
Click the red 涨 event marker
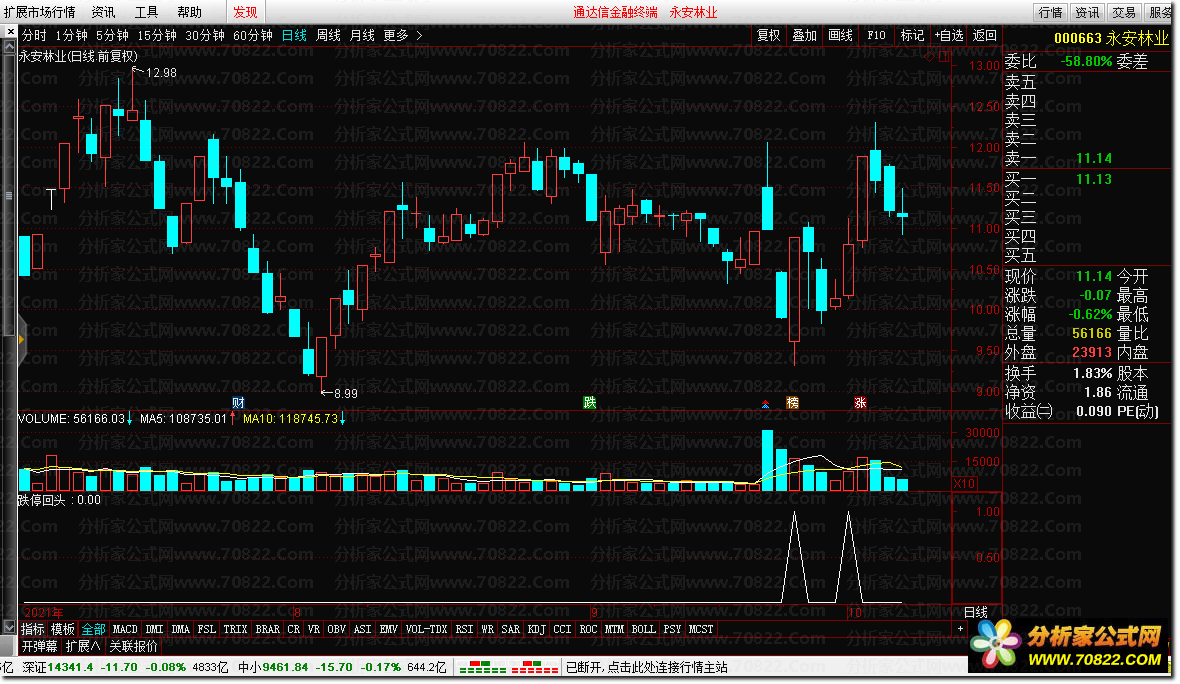coord(860,403)
